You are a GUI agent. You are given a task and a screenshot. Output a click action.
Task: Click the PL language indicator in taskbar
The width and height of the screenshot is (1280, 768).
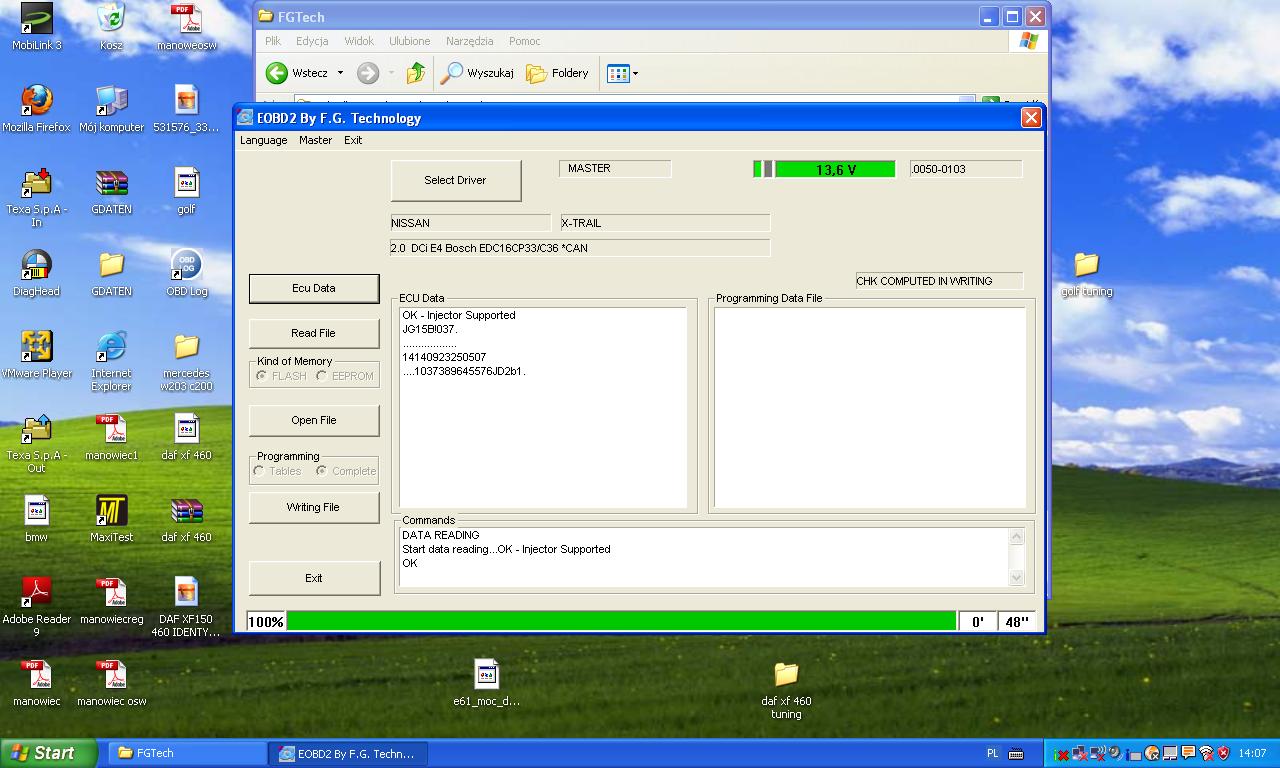pos(993,754)
